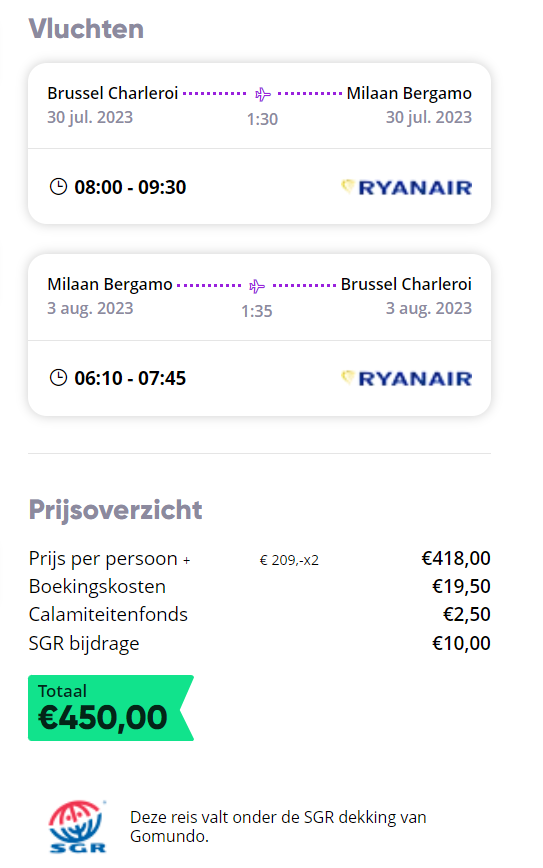Click the Prijsoverzicht section heading
Image resolution: width=543 pixels, height=868 pixels.
116,509
